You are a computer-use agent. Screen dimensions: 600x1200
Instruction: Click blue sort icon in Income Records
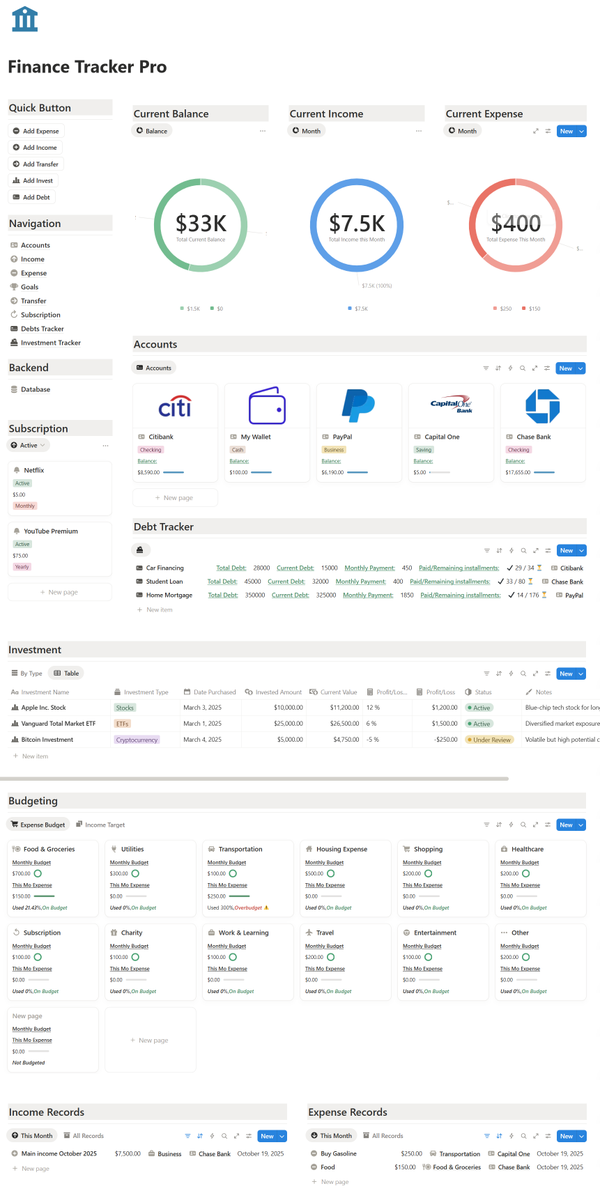click(x=200, y=1136)
